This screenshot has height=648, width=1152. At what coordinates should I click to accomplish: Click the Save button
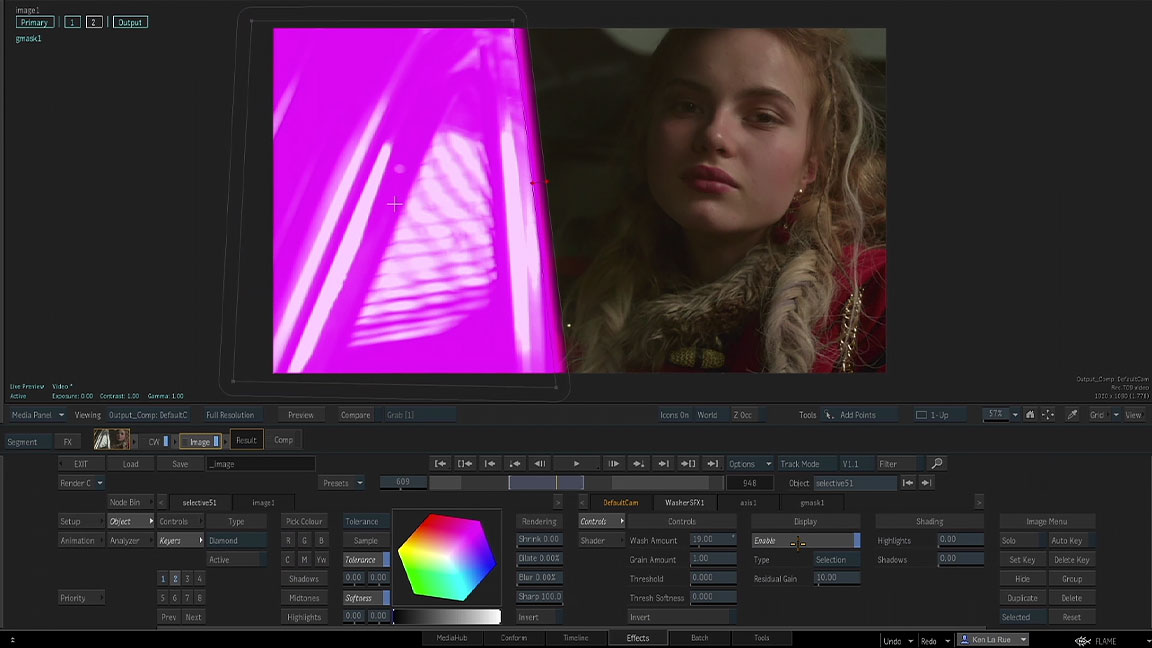(180, 464)
